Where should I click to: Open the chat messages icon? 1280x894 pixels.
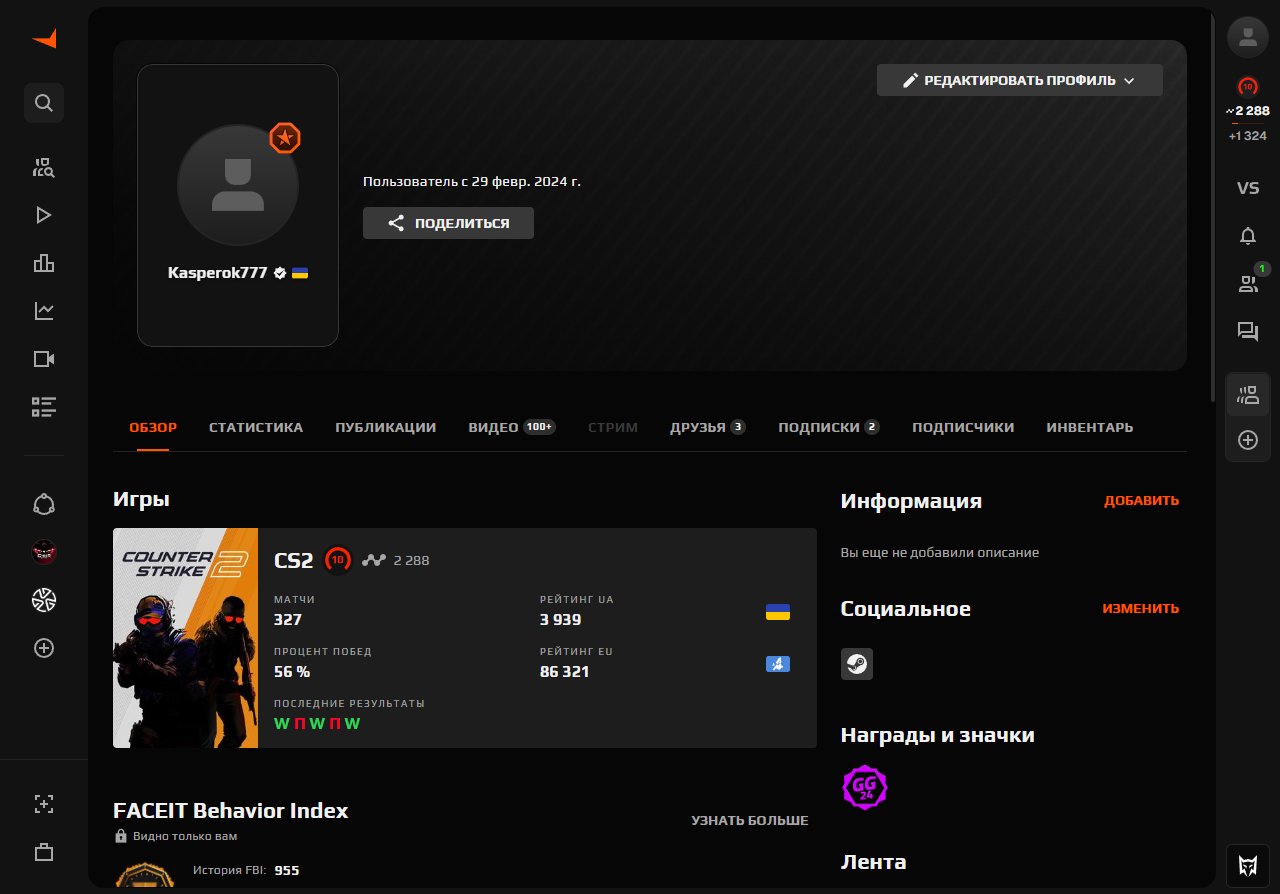click(1248, 332)
